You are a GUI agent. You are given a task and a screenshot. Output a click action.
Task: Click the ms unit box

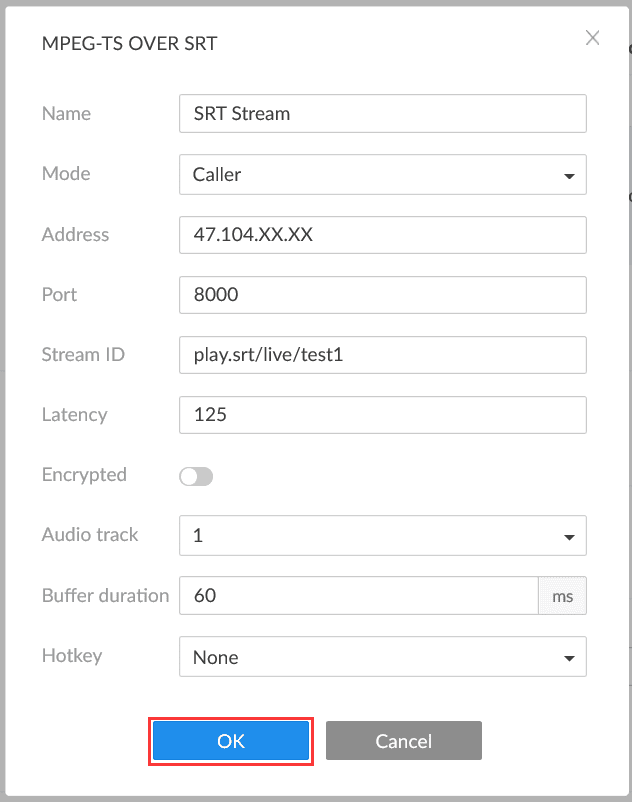coord(562,595)
